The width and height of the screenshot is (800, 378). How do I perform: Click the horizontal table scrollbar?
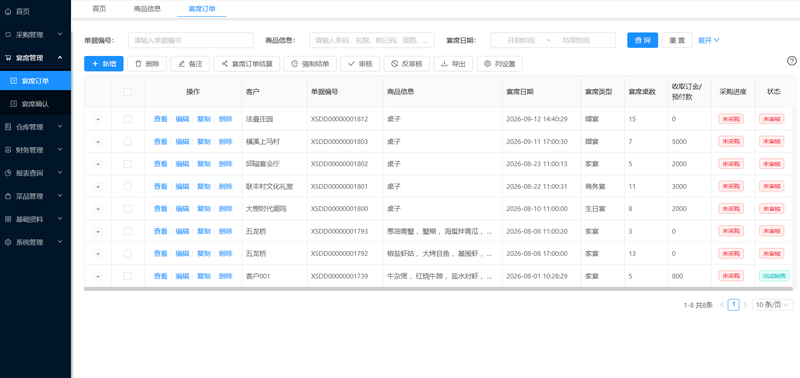click(438, 289)
